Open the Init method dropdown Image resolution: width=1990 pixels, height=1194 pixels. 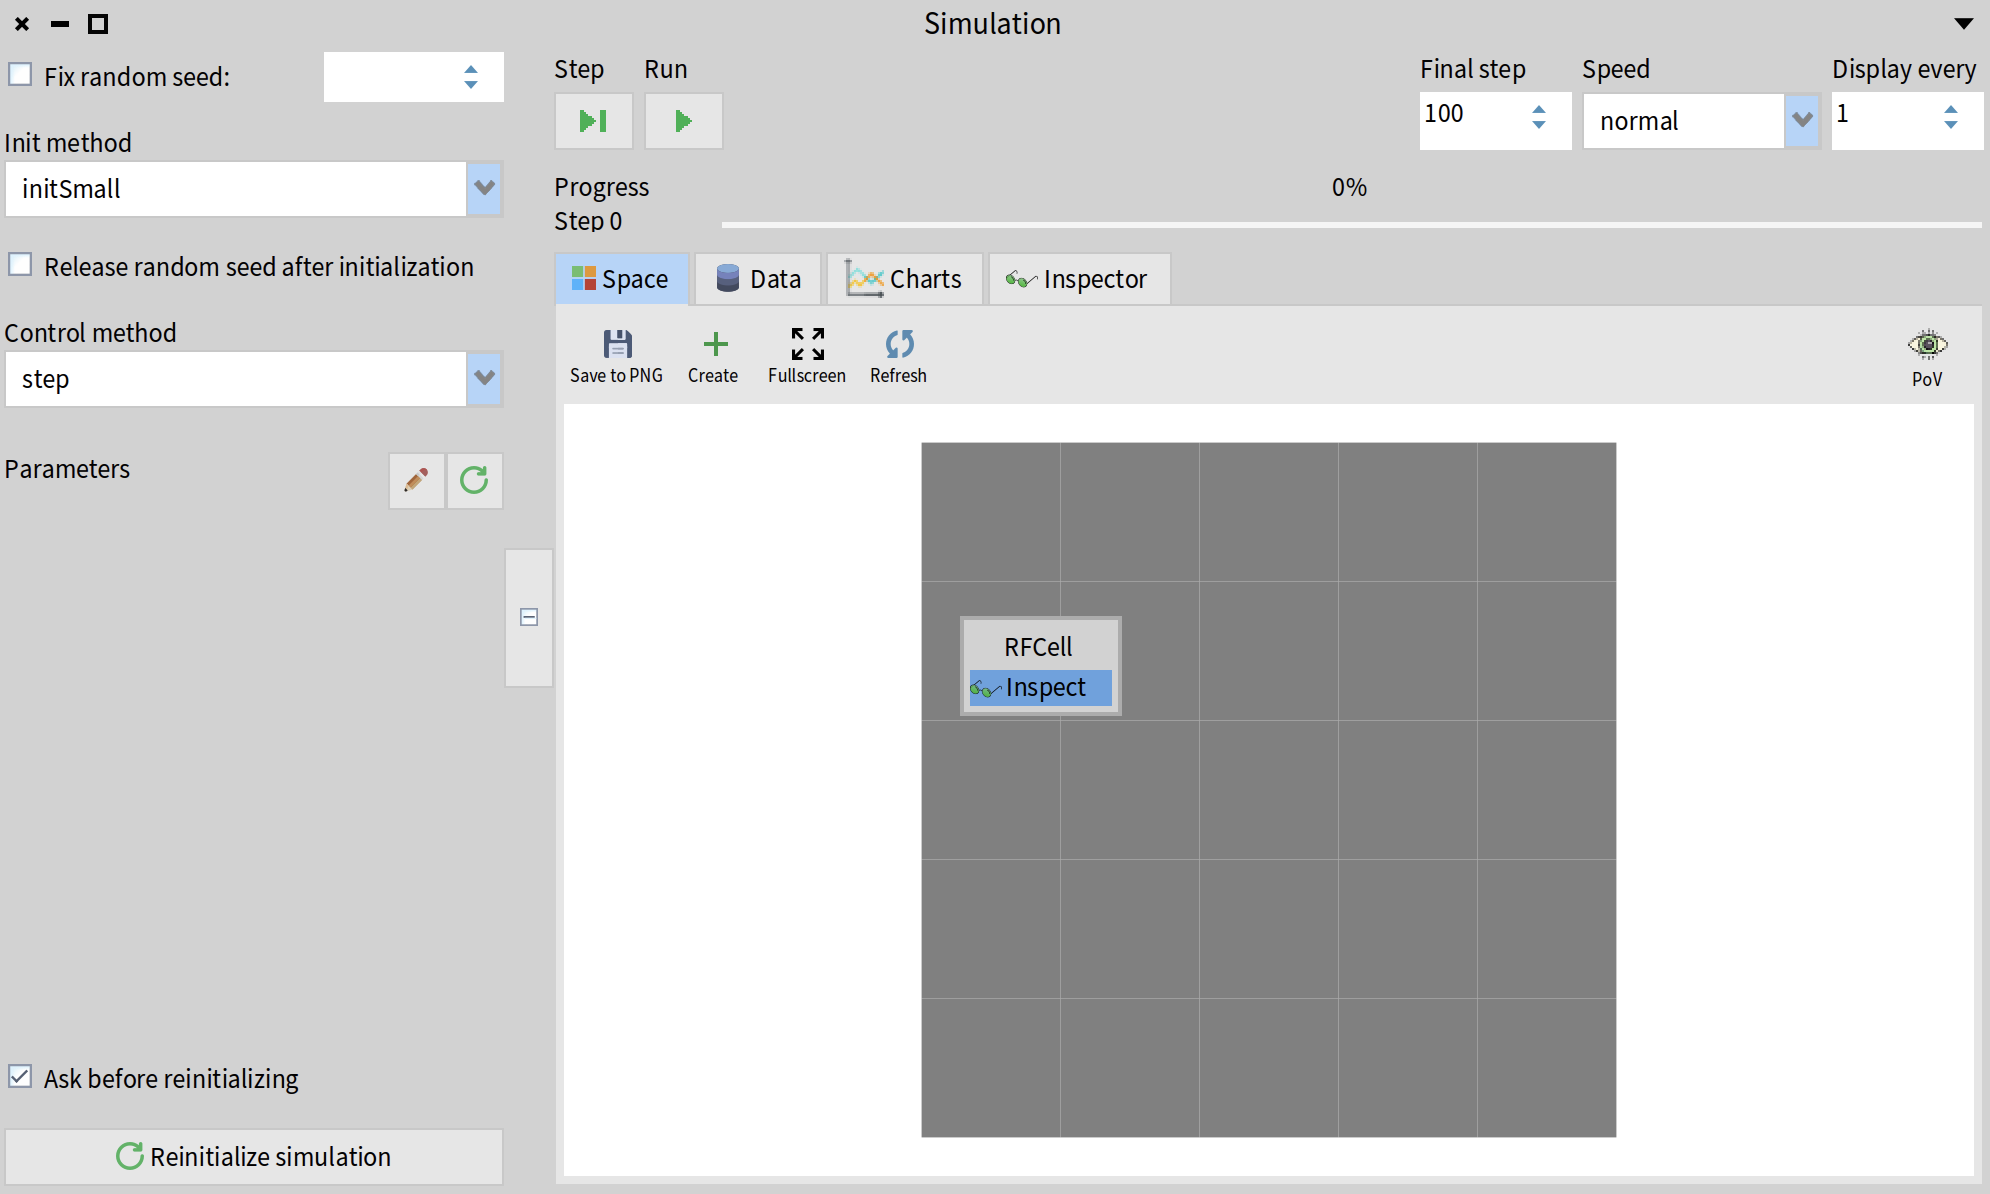(484, 188)
